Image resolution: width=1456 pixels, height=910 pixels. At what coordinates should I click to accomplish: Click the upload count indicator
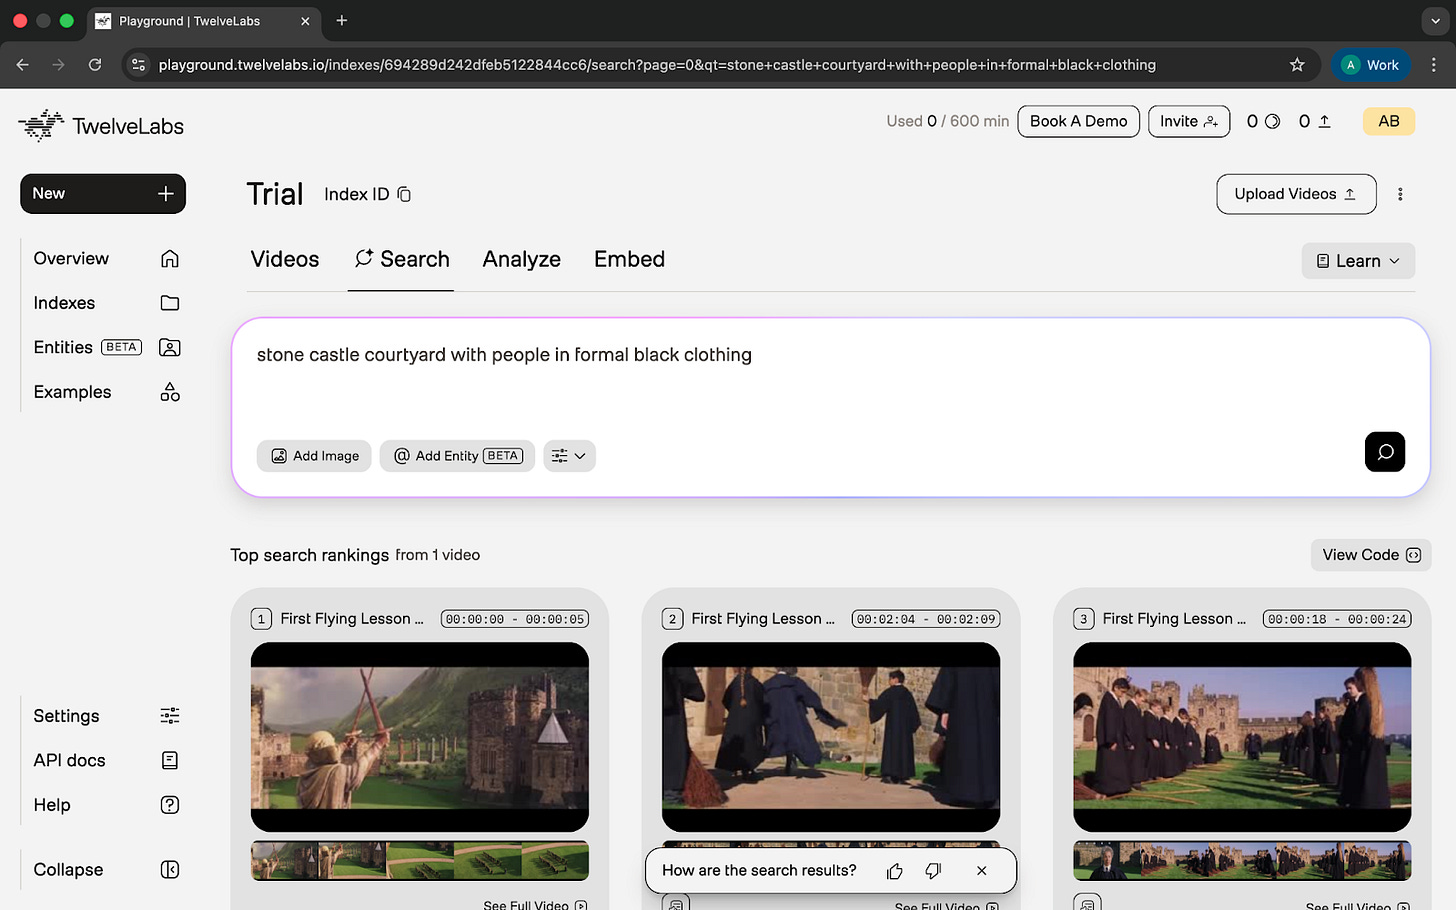tap(1315, 121)
